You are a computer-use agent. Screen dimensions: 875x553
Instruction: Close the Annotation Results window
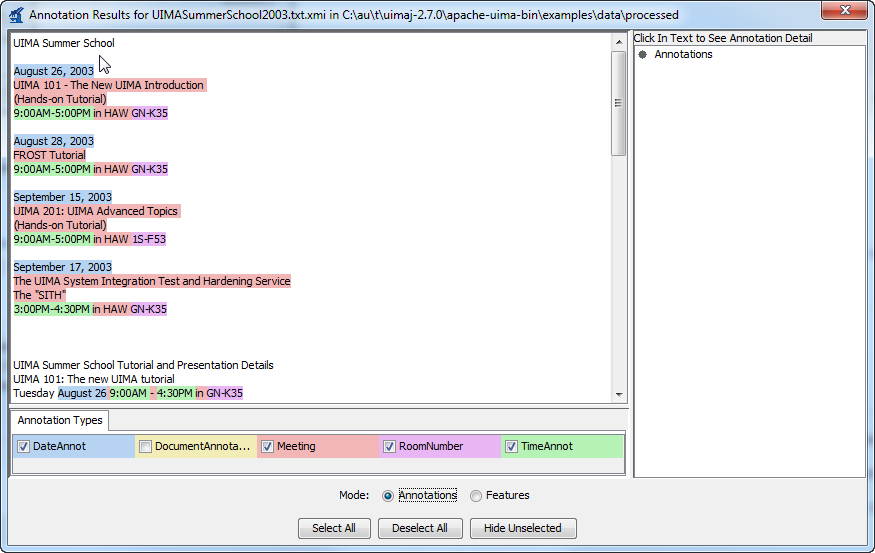845,10
